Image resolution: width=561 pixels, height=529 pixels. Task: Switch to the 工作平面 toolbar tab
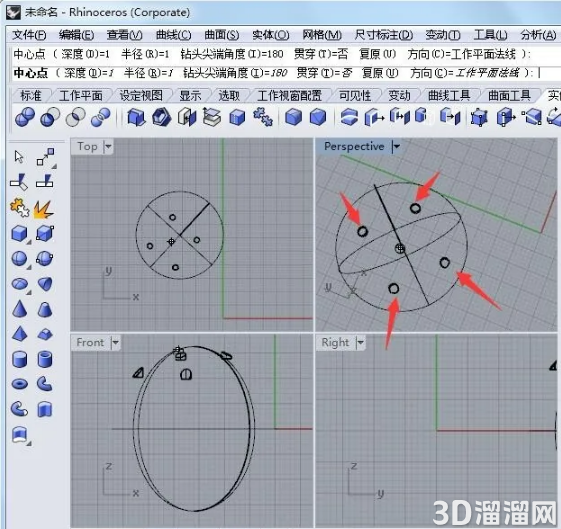point(81,95)
